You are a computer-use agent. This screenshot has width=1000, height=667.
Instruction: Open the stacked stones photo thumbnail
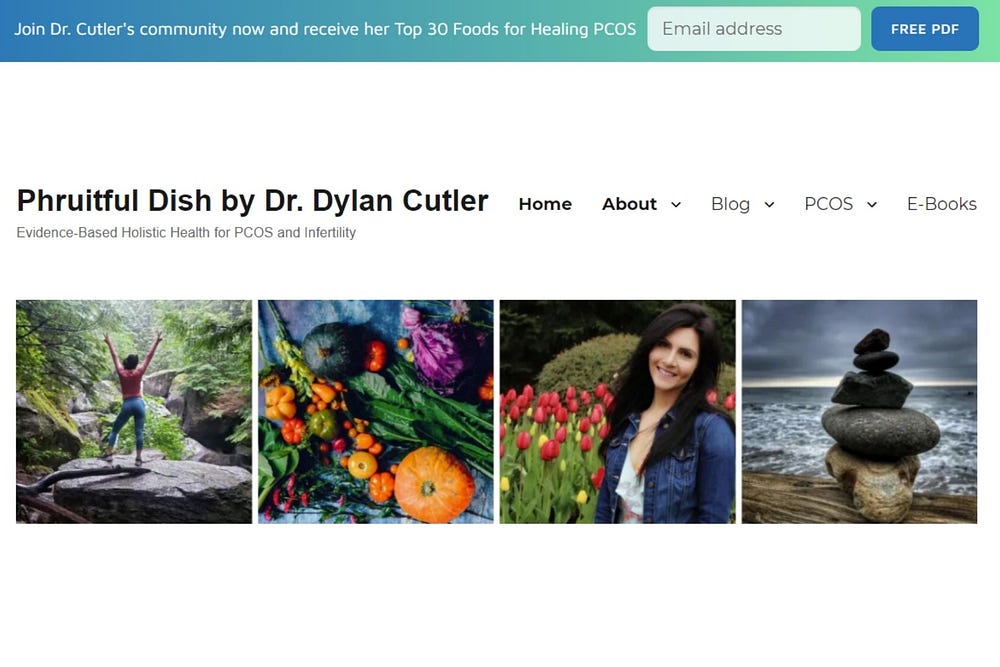pos(859,412)
